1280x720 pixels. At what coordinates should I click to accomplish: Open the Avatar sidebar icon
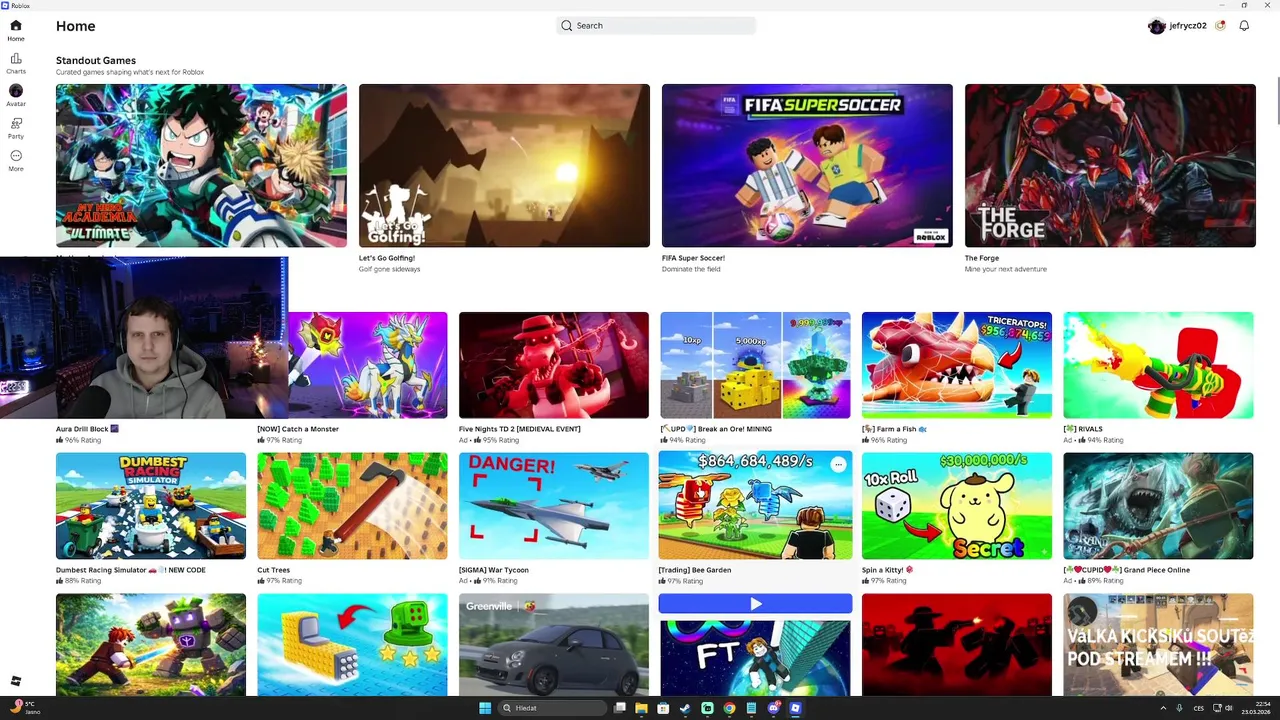16,95
